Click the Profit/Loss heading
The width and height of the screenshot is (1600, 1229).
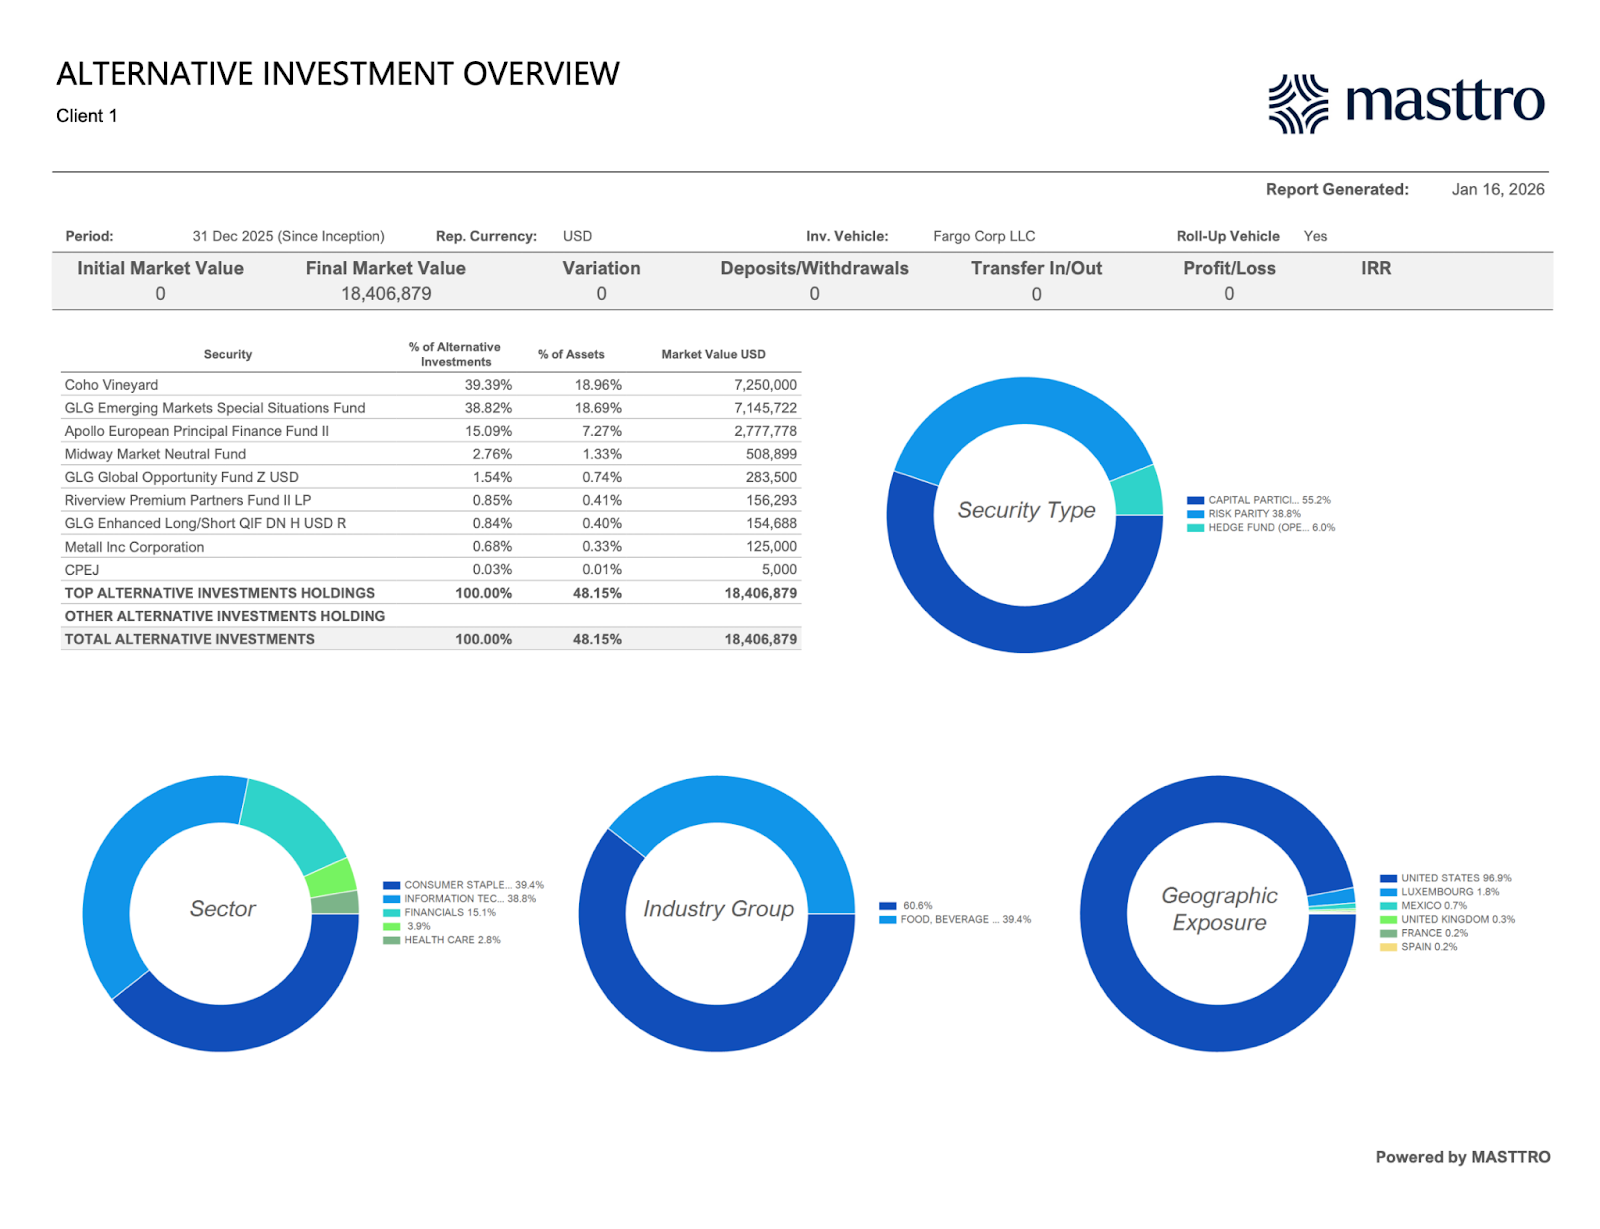[x=1229, y=268]
